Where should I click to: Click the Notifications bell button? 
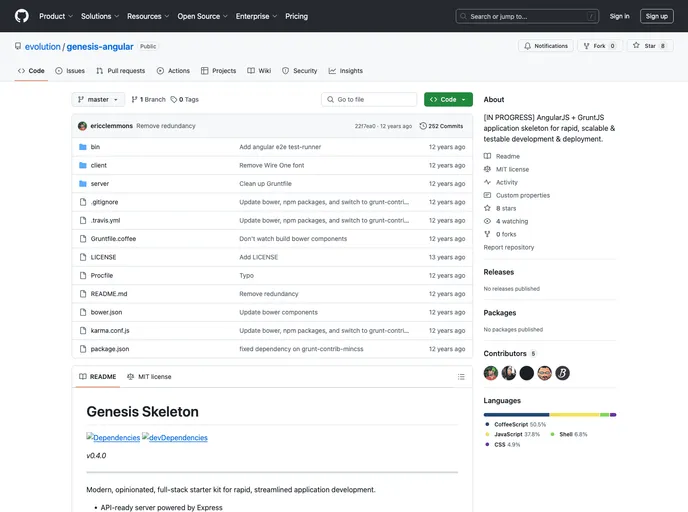(x=545, y=46)
